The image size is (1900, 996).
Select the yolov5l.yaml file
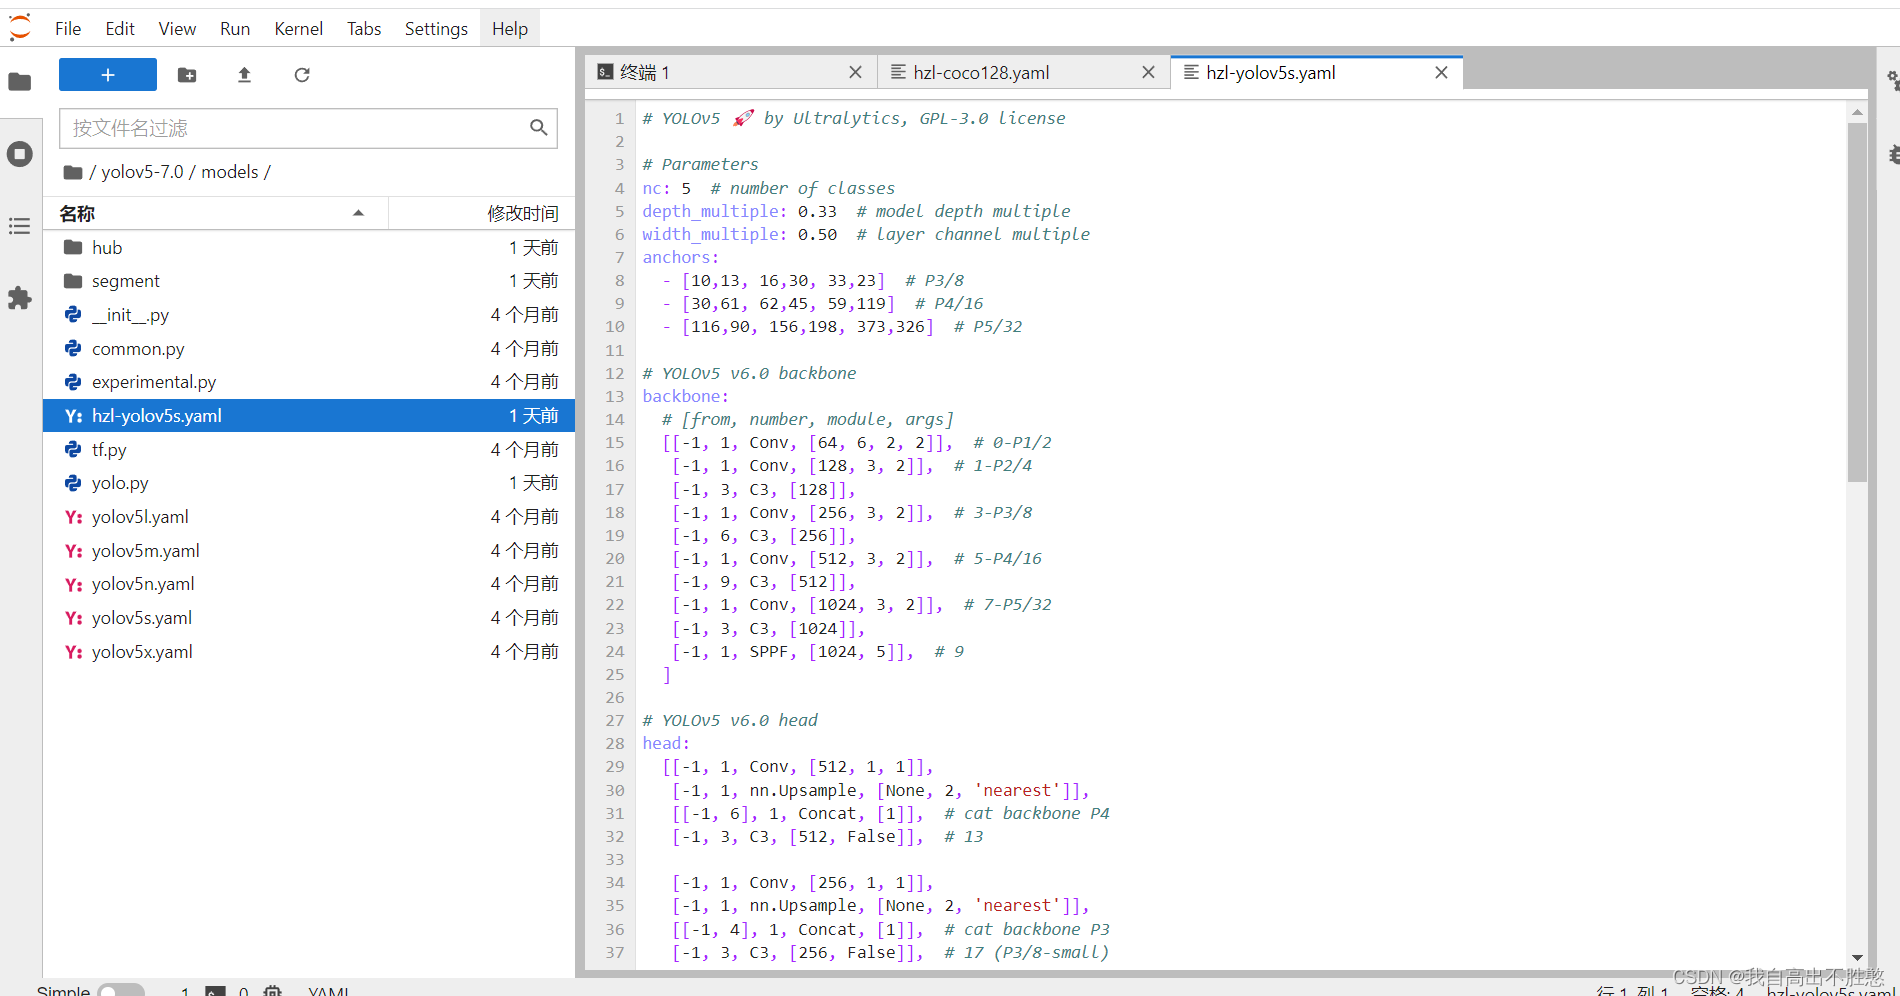[x=309, y=517]
